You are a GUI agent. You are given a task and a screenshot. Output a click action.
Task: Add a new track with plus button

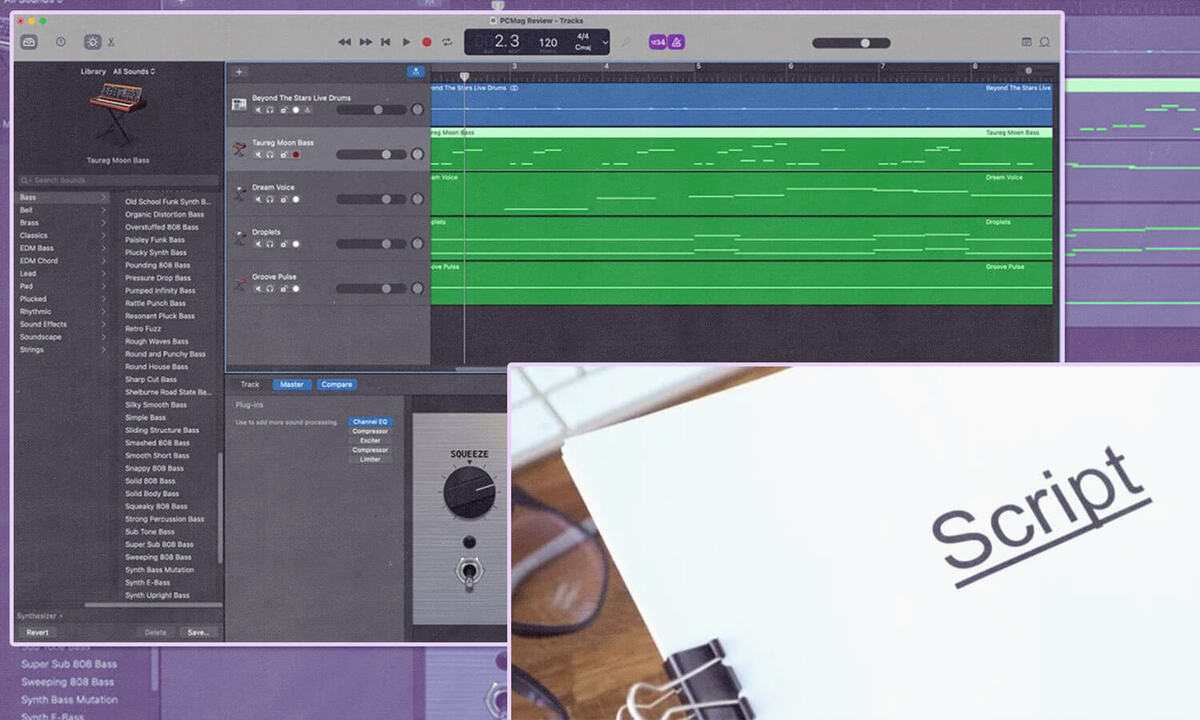238,72
